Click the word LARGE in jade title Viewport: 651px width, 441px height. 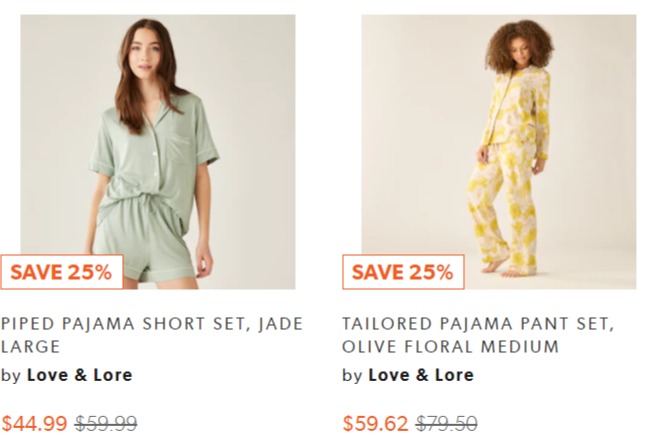click(x=30, y=346)
